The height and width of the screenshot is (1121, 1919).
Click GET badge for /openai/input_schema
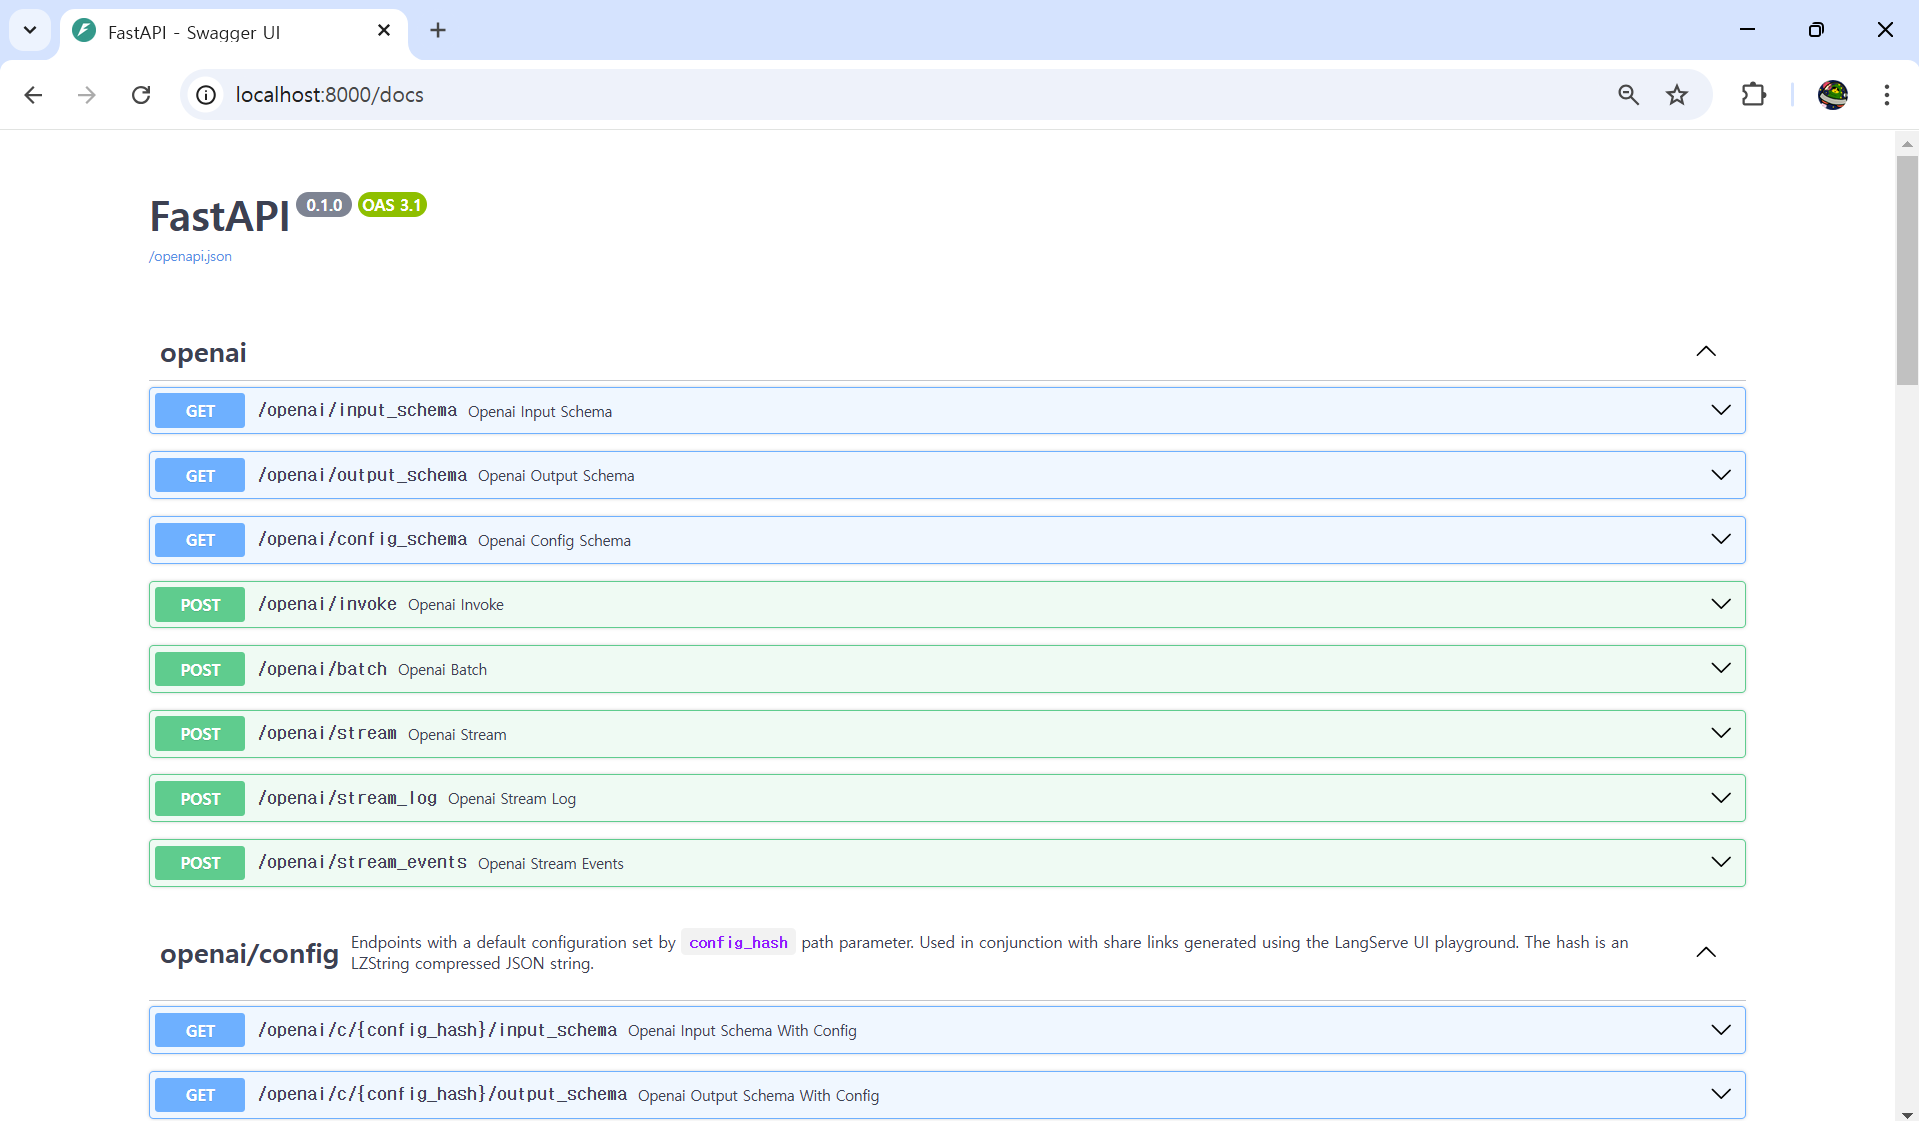[200, 411]
